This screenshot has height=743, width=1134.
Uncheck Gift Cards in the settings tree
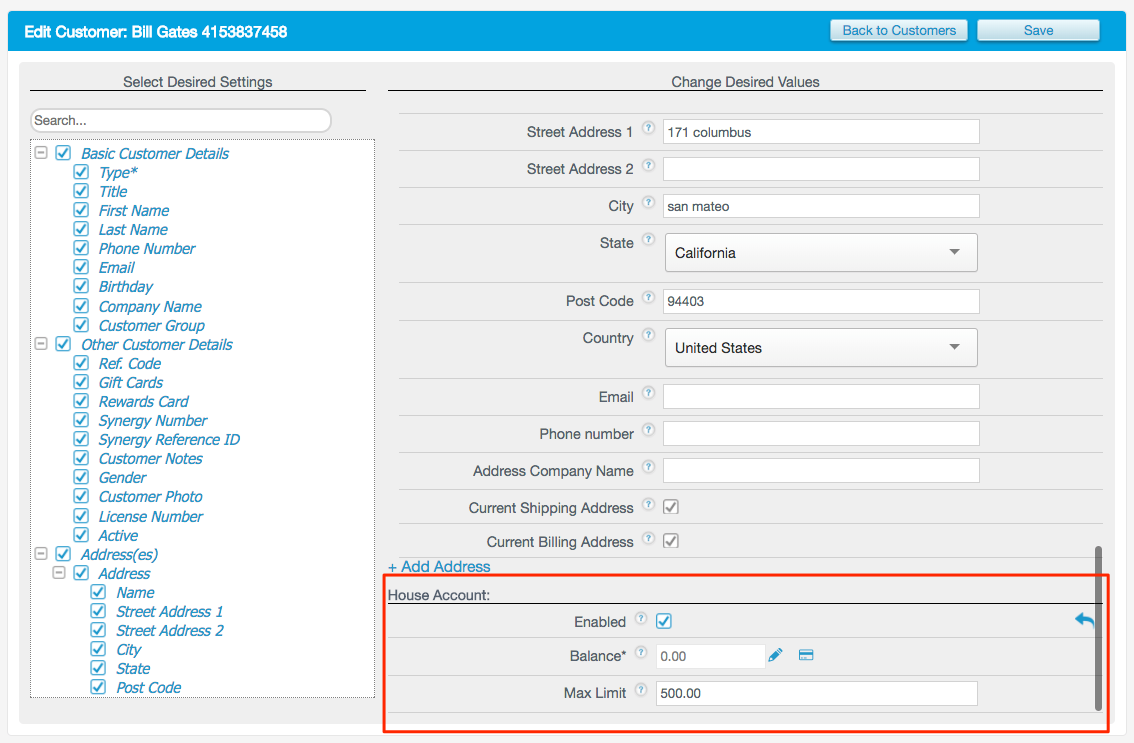[x=81, y=381]
